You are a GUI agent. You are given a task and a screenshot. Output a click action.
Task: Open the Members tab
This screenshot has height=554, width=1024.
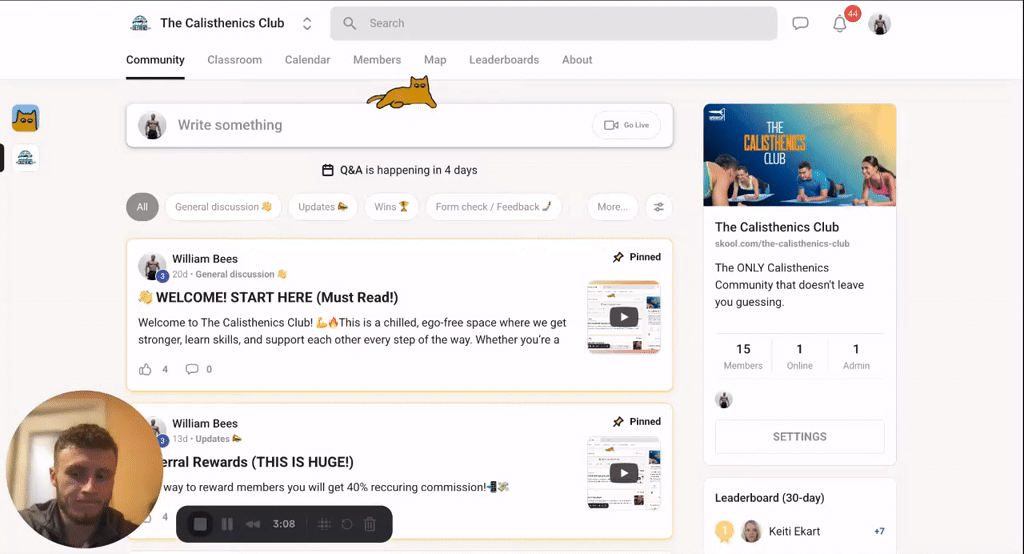point(377,60)
